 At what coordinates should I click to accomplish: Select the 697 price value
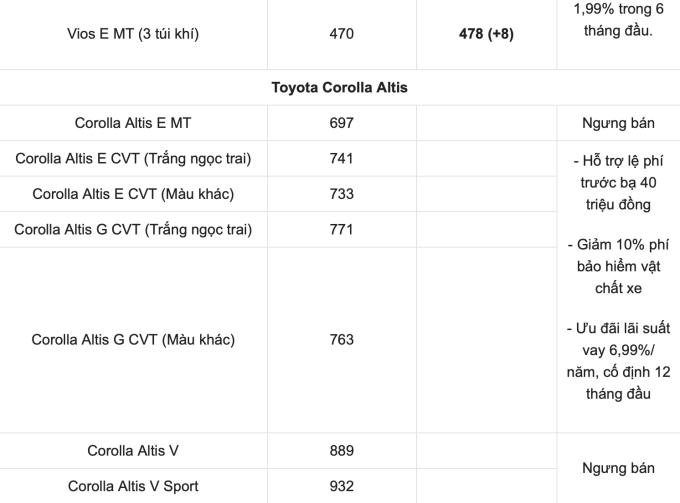pyautogui.click(x=341, y=123)
